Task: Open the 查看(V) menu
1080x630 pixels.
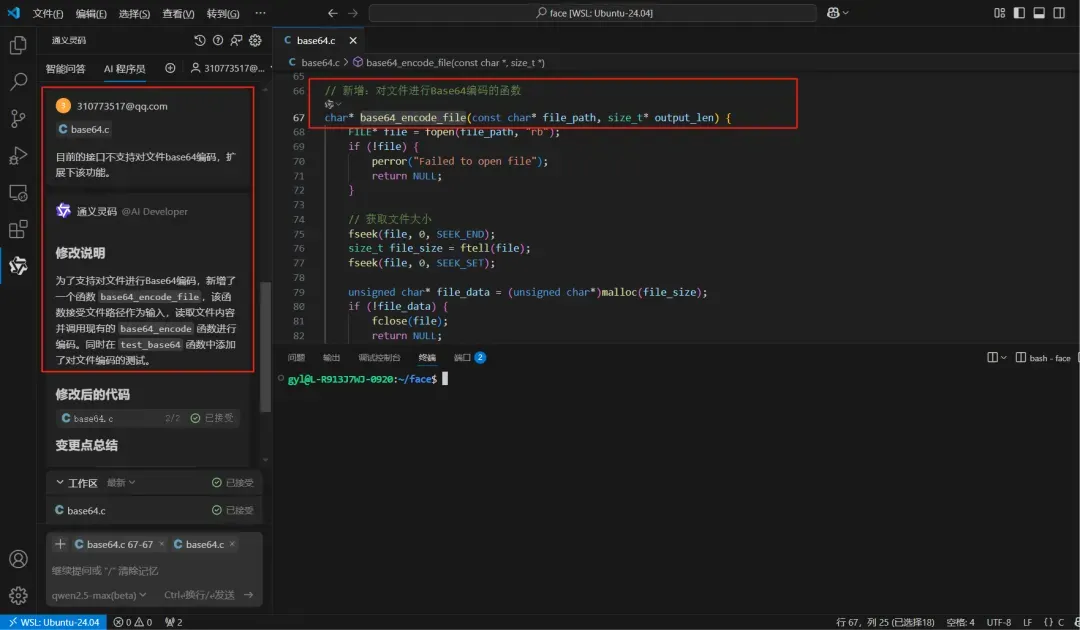Action: [x=179, y=14]
